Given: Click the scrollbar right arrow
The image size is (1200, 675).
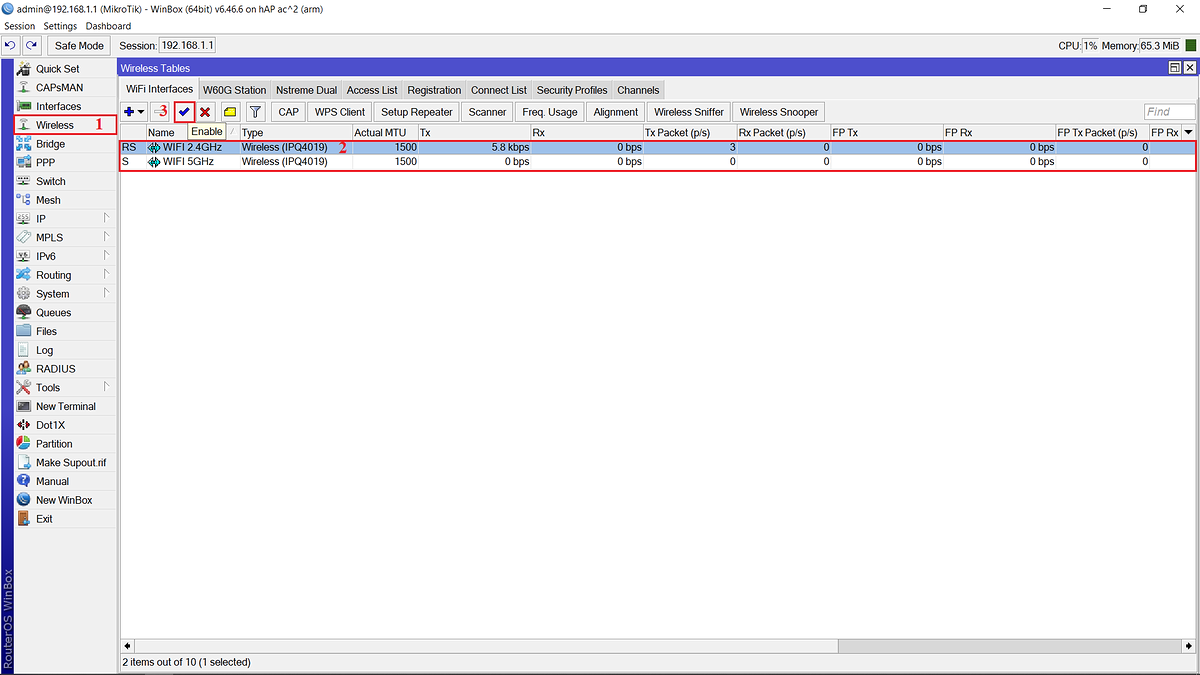Looking at the screenshot, I should (1190, 647).
